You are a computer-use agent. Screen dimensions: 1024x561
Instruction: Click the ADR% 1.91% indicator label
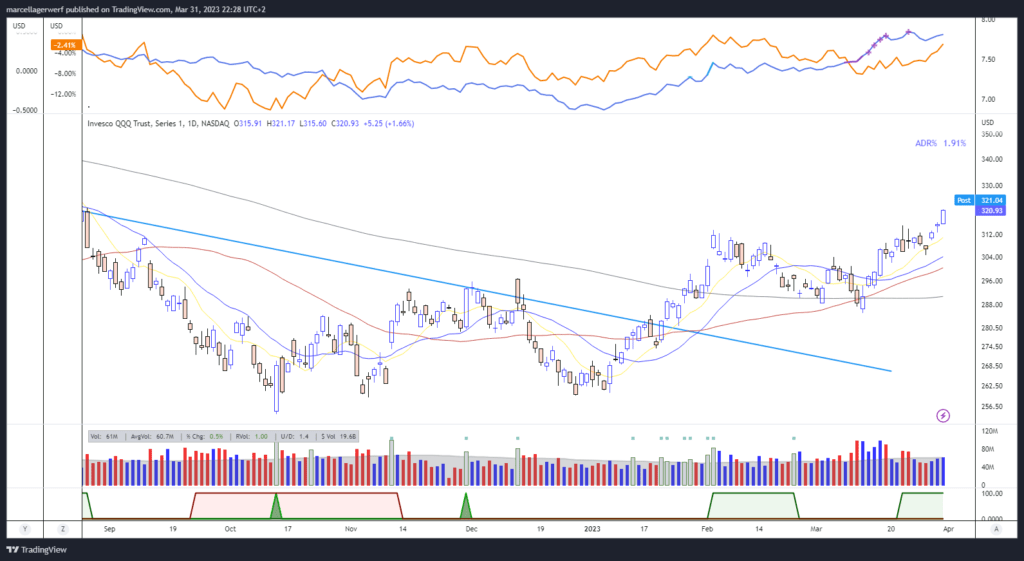(x=940, y=143)
